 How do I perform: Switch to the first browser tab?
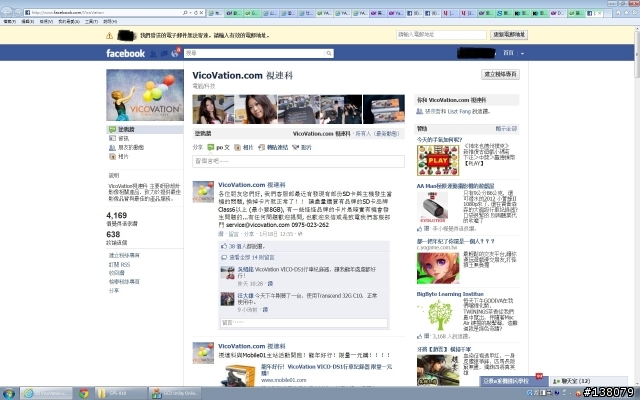[x=216, y=13]
